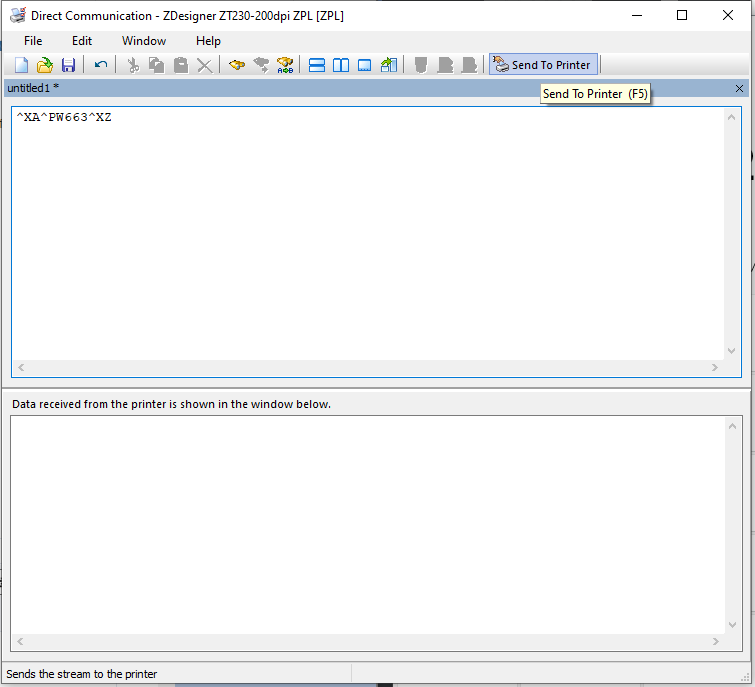Click the delete X icon
The width and height of the screenshot is (755, 687).
pos(204,65)
